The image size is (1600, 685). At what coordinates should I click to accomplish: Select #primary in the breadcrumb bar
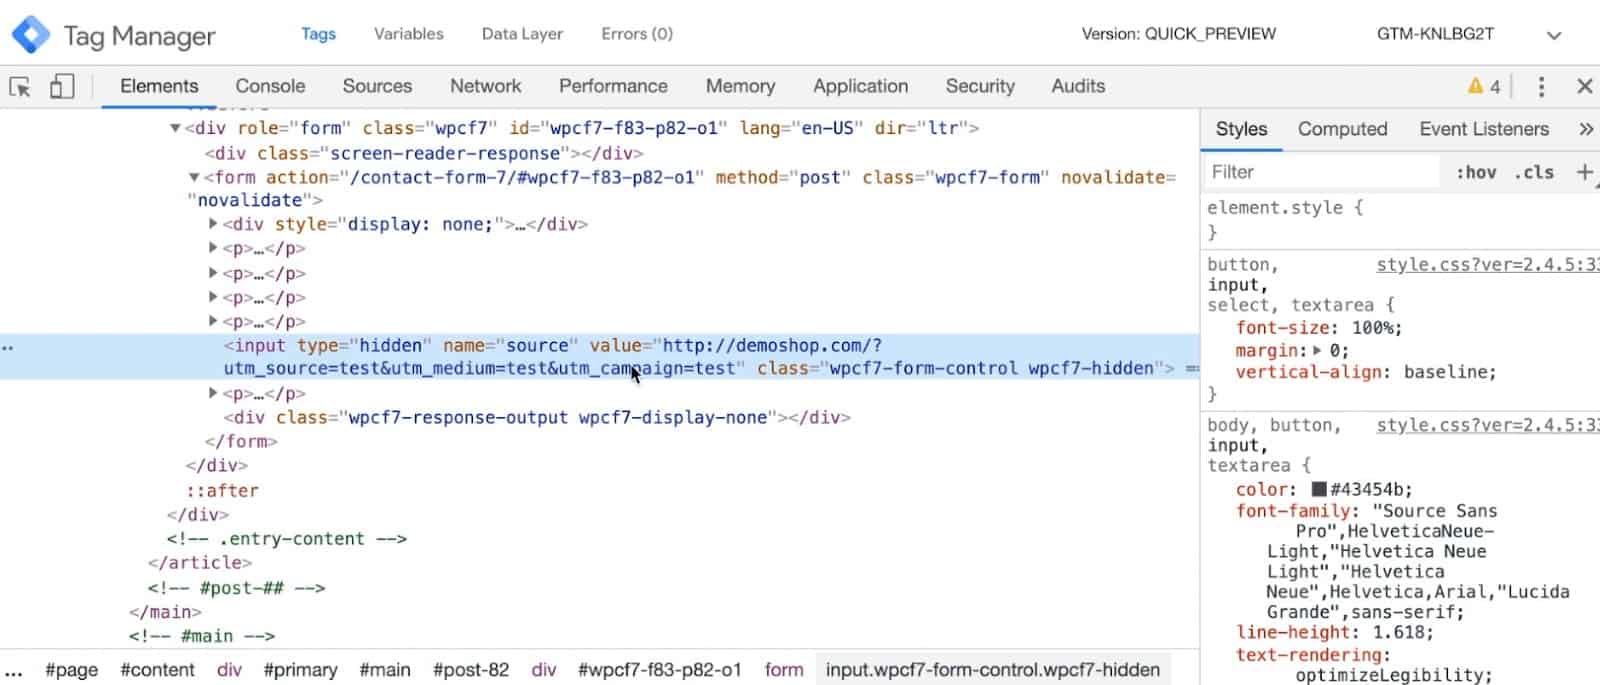[300, 670]
